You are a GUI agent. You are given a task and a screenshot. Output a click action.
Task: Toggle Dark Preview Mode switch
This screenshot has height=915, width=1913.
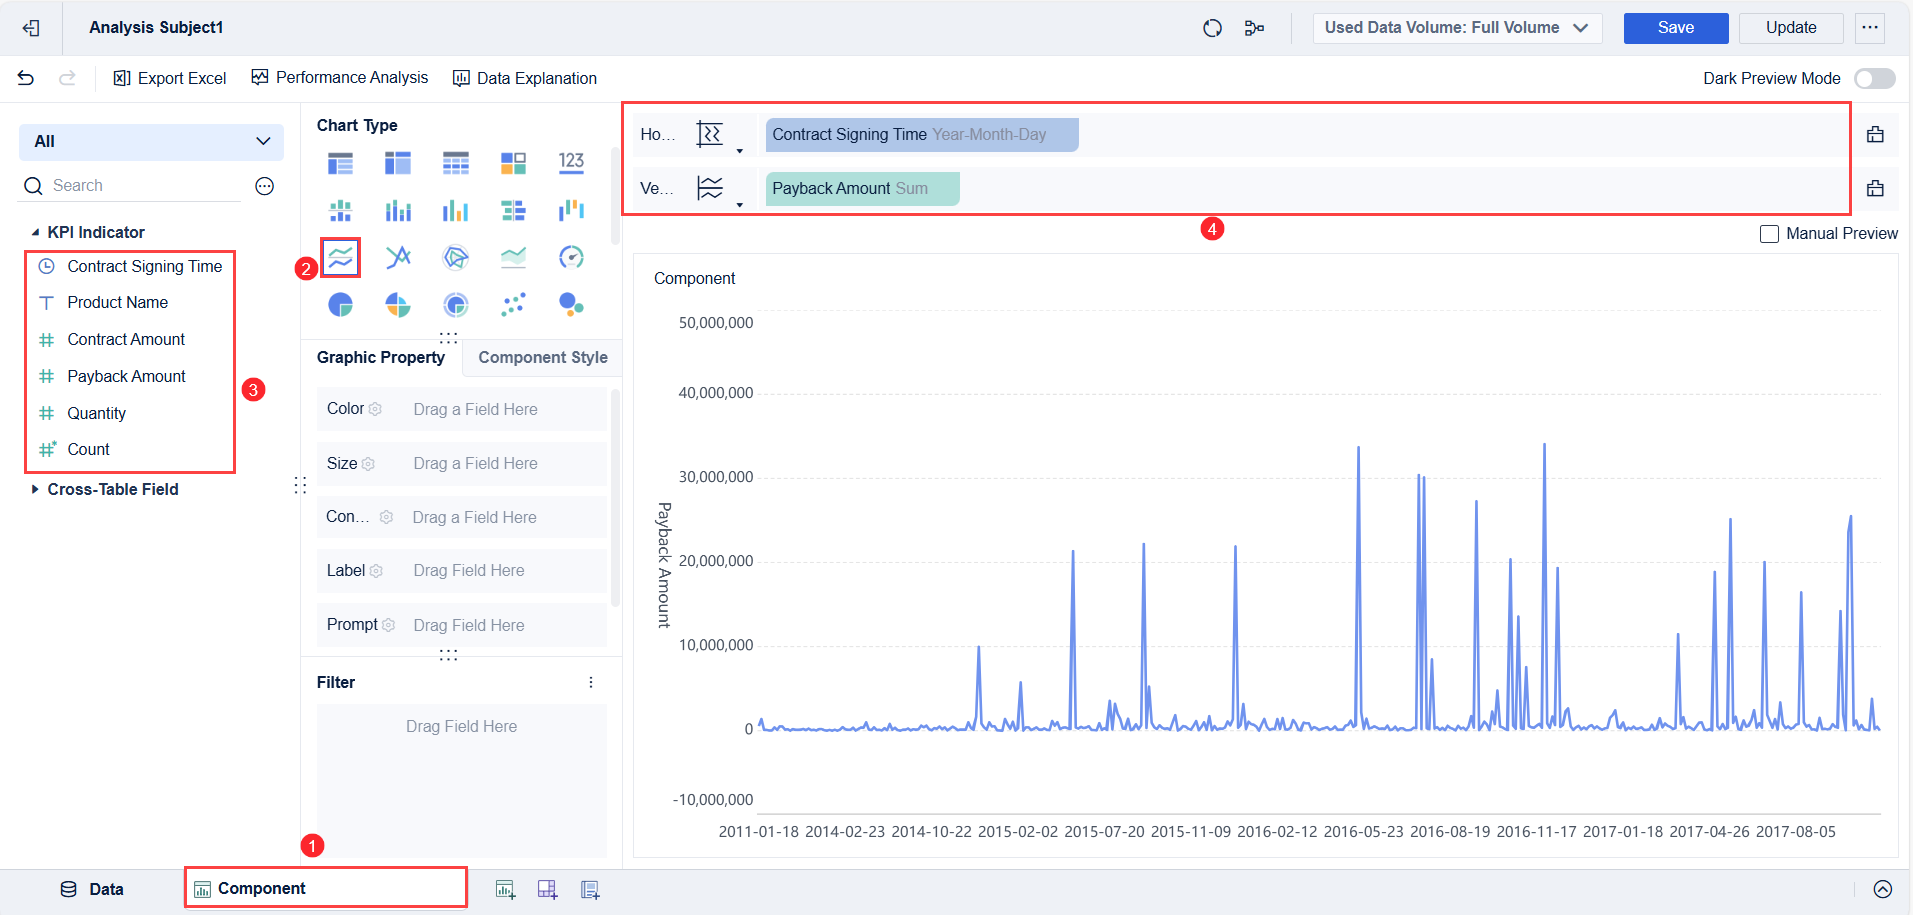pyautogui.click(x=1875, y=78)
